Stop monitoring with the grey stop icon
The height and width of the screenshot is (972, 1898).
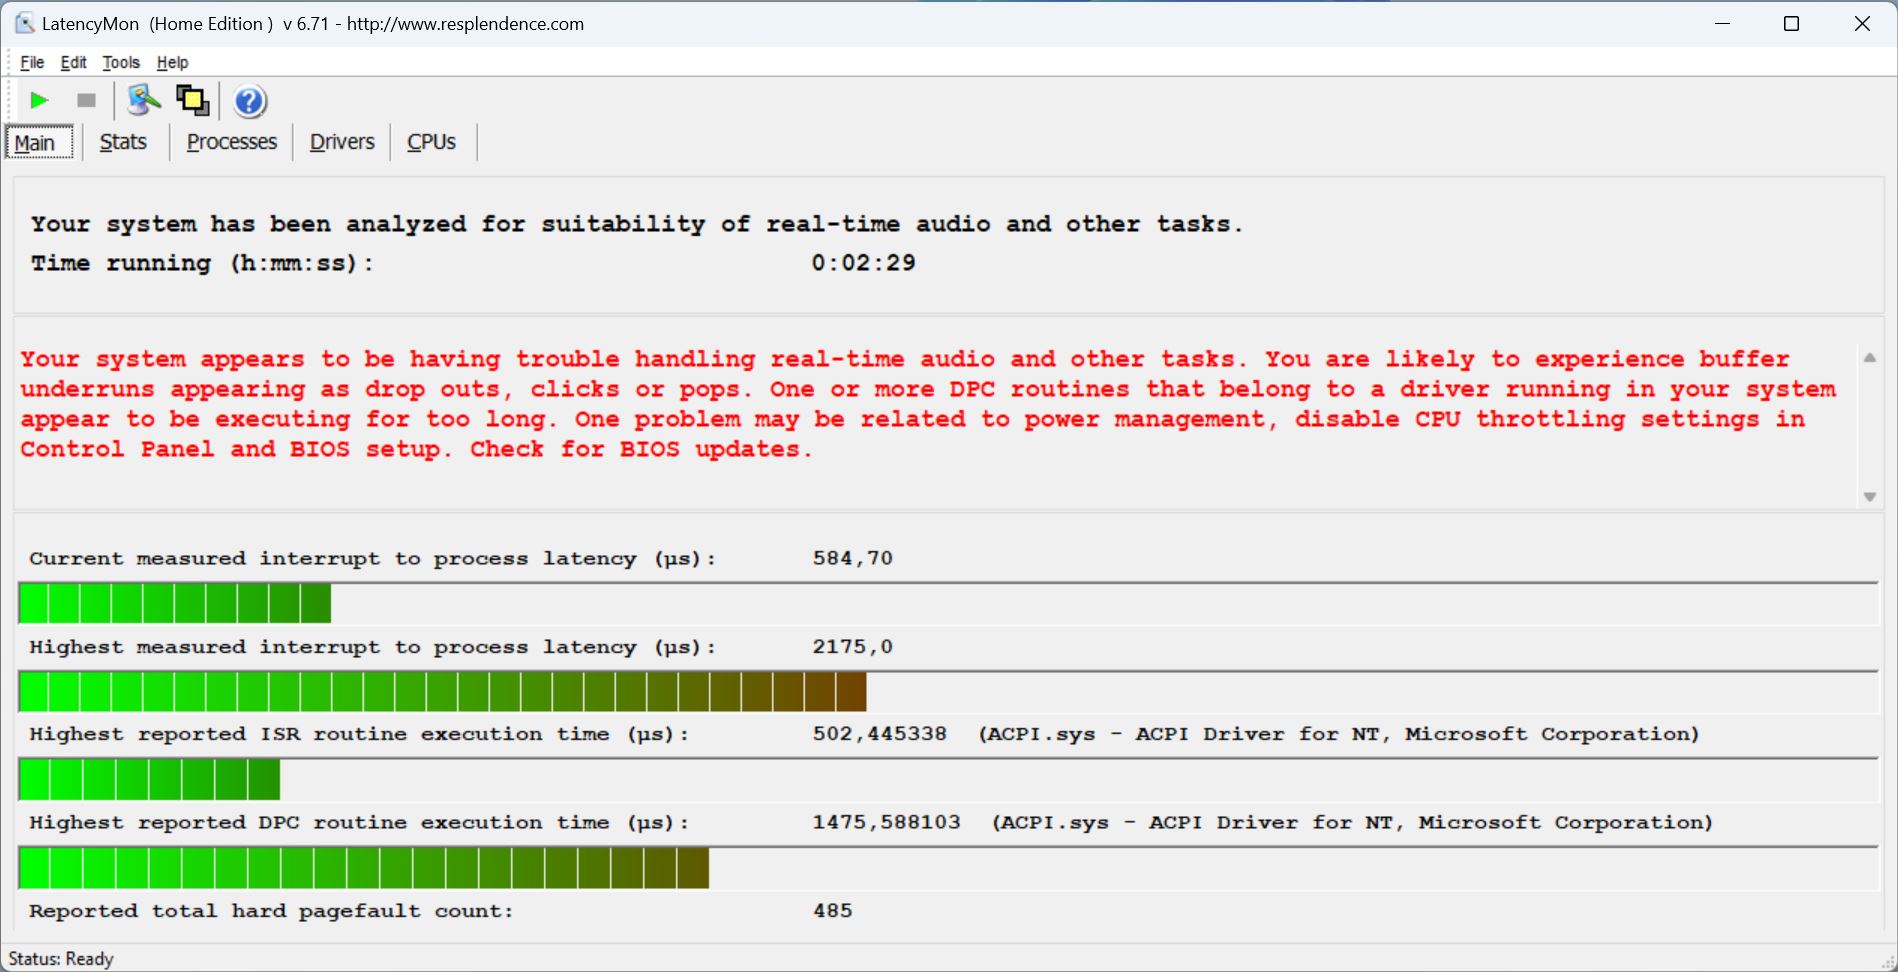86,101
